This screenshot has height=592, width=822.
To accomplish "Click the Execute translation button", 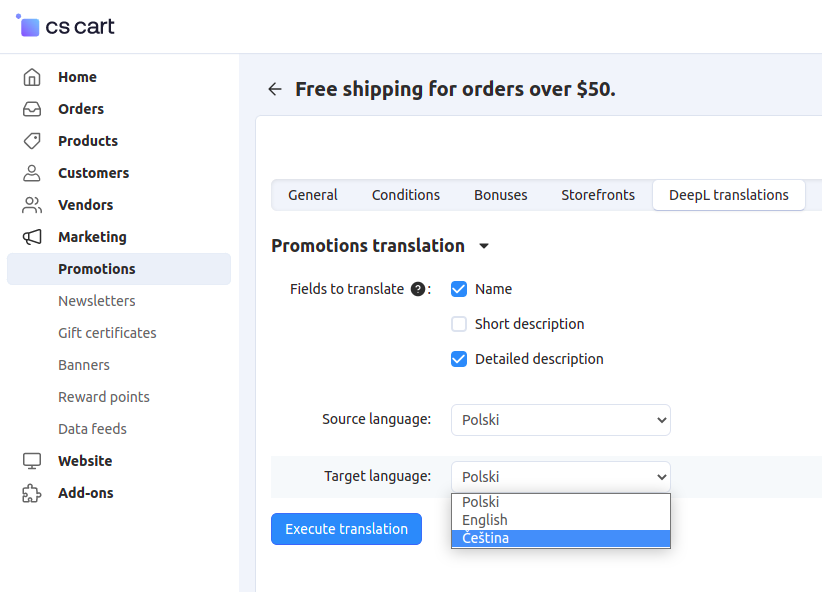I will point(347,529).
